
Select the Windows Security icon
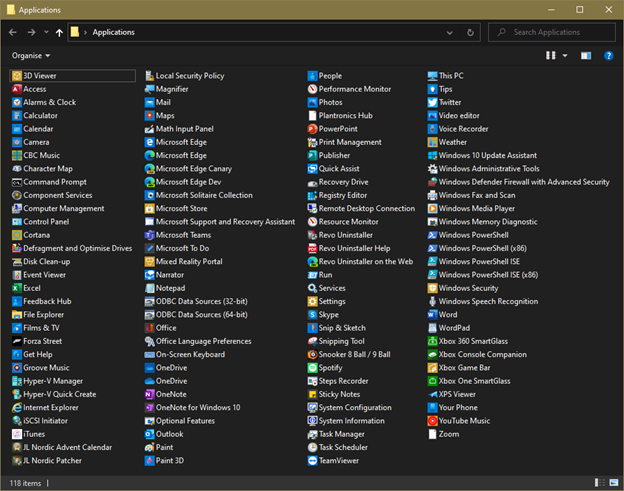[x=433, y=288]
